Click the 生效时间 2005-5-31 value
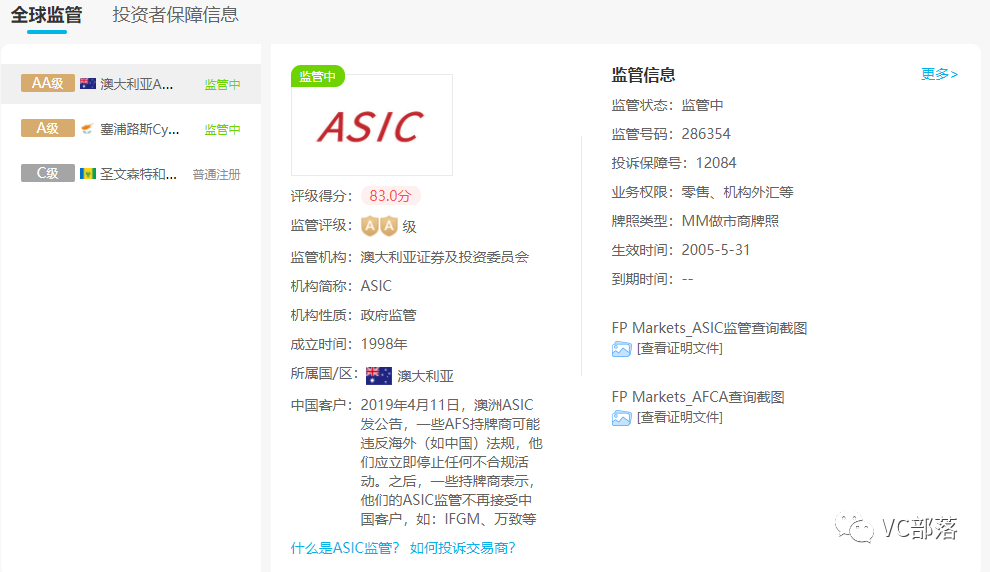Image resolution: width=990 pixels, height=572 pixels. coord(716,250)
